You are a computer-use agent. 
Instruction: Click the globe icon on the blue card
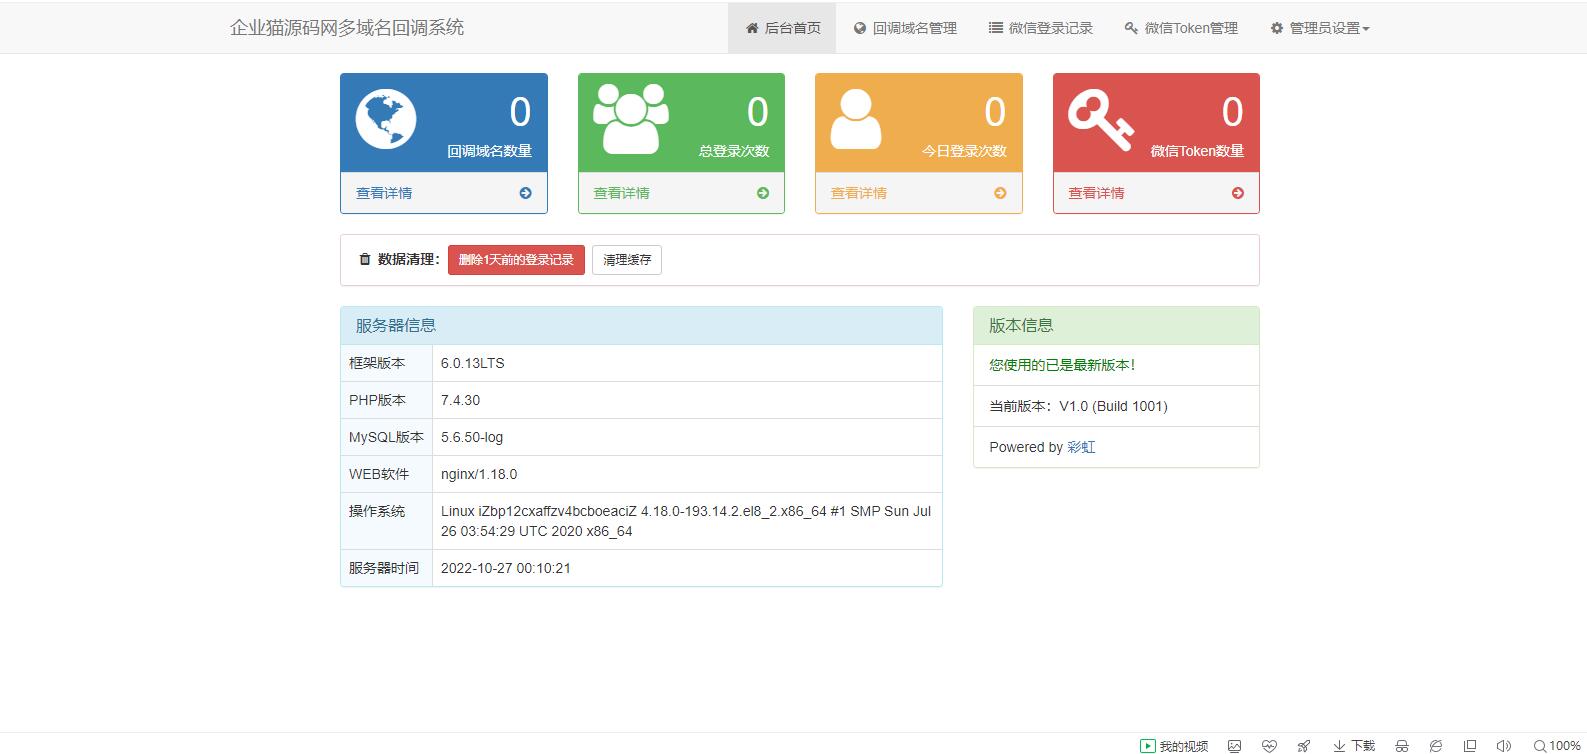pyautogui.click(x=386, y=119)
